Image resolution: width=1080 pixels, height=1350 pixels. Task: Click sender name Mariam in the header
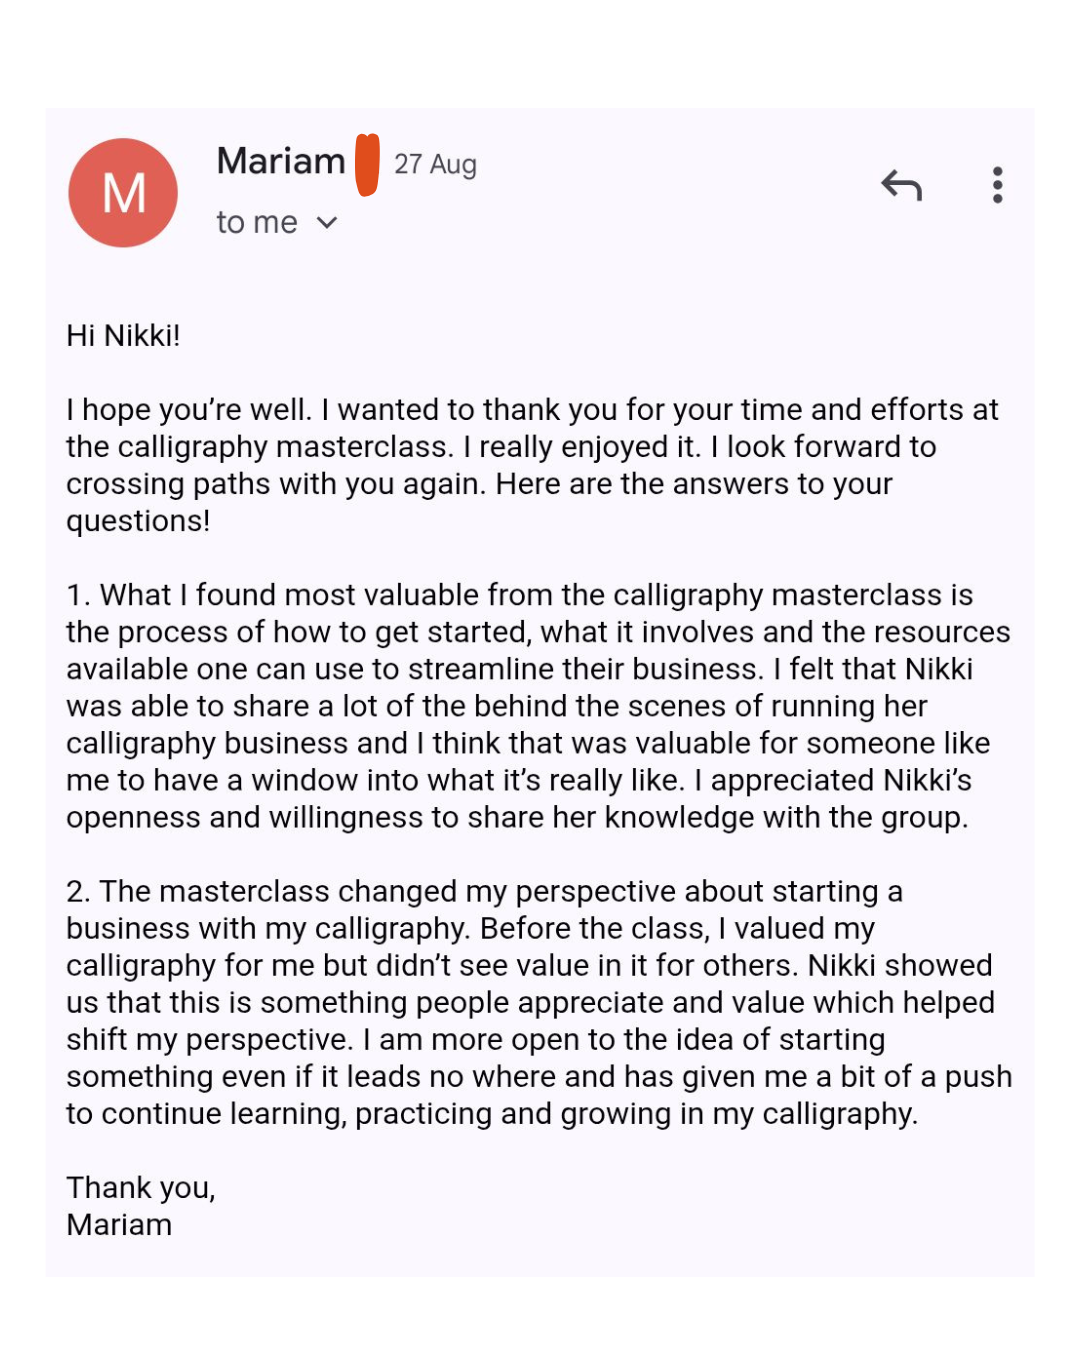(281, 161)
